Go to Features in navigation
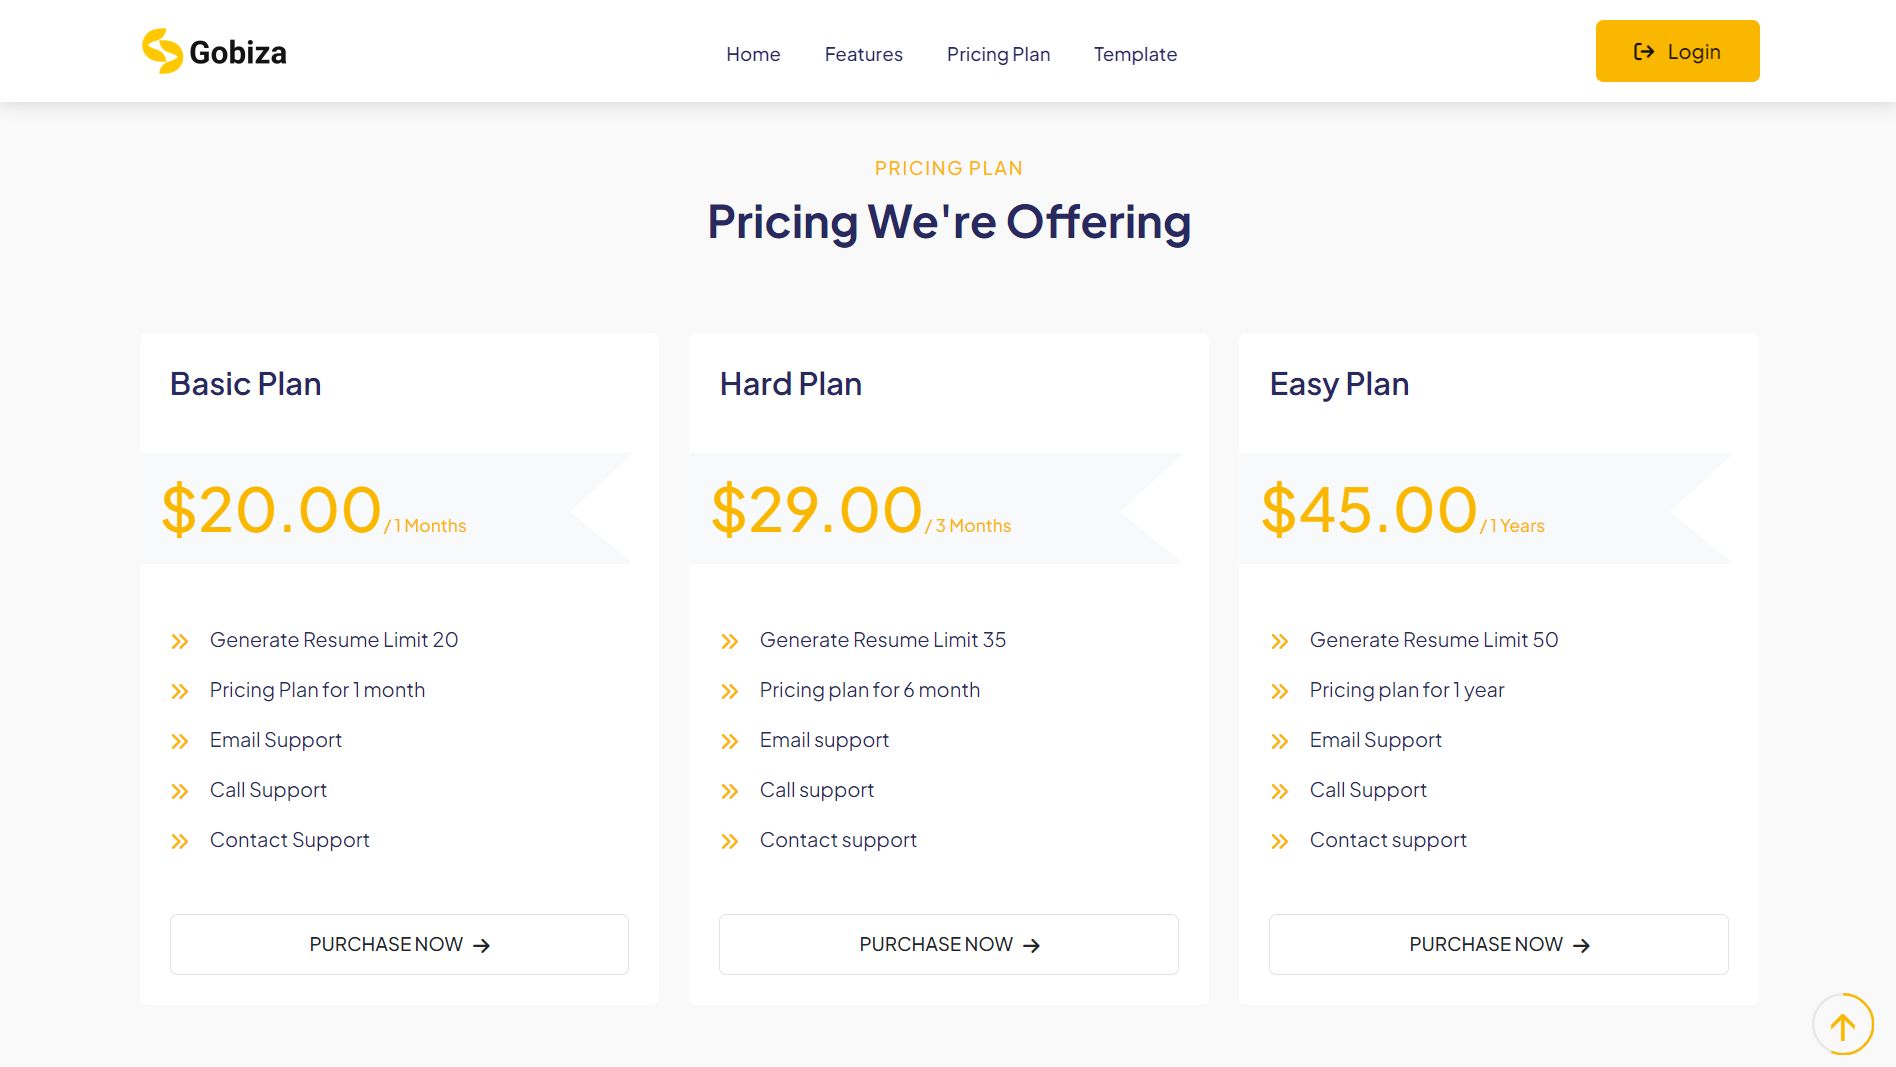1896x1067 pixels. 863,54
